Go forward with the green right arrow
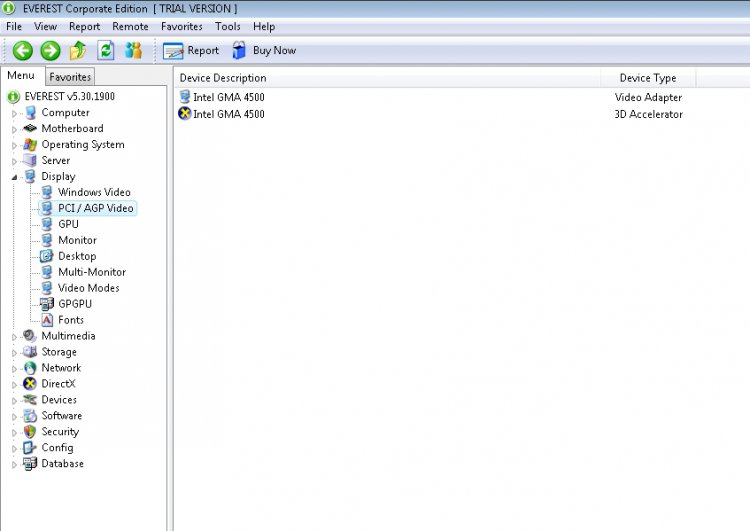 pos(50,51)
